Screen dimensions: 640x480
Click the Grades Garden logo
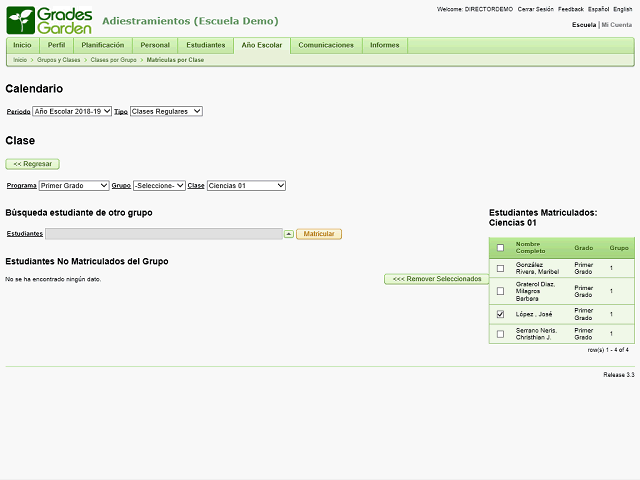(49, 20)
